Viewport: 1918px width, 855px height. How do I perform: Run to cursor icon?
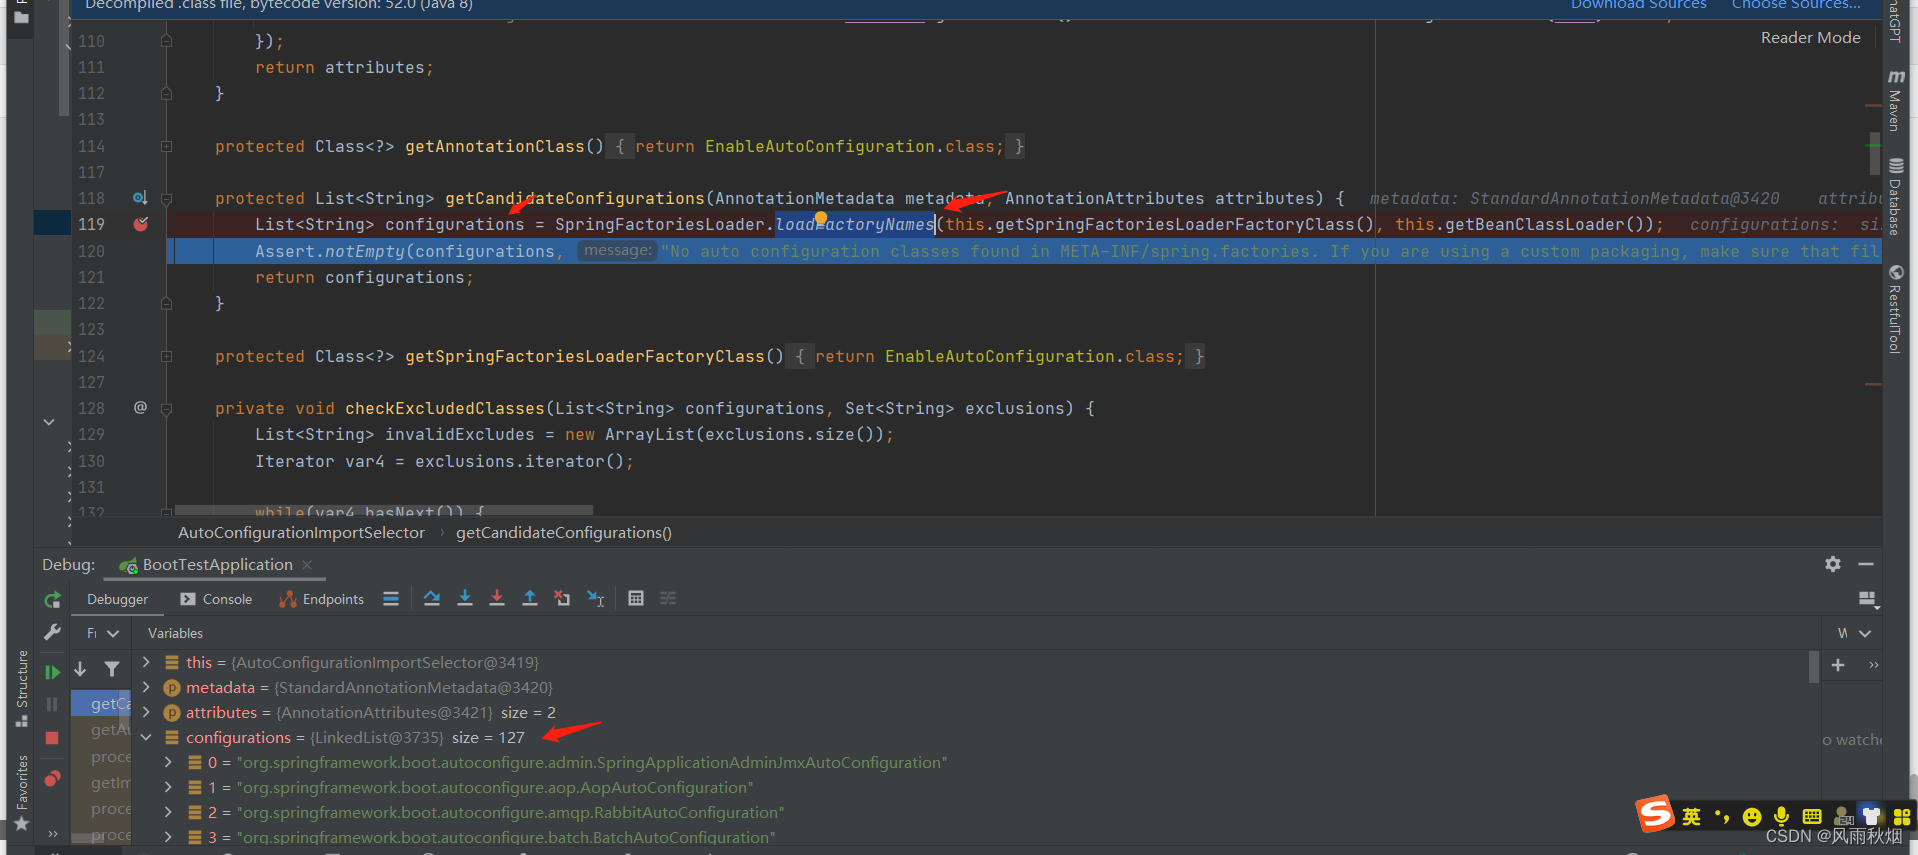click(x=596, y=599)
